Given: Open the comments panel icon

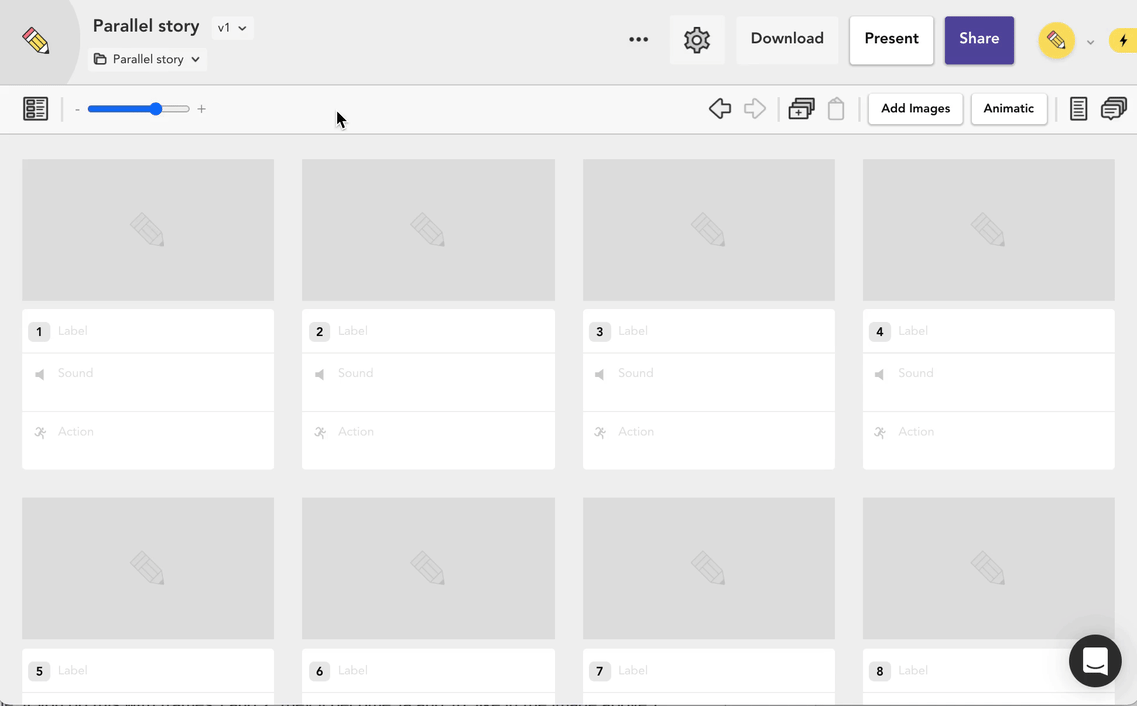Looking at the screenshot, I should pos(1114,109).
